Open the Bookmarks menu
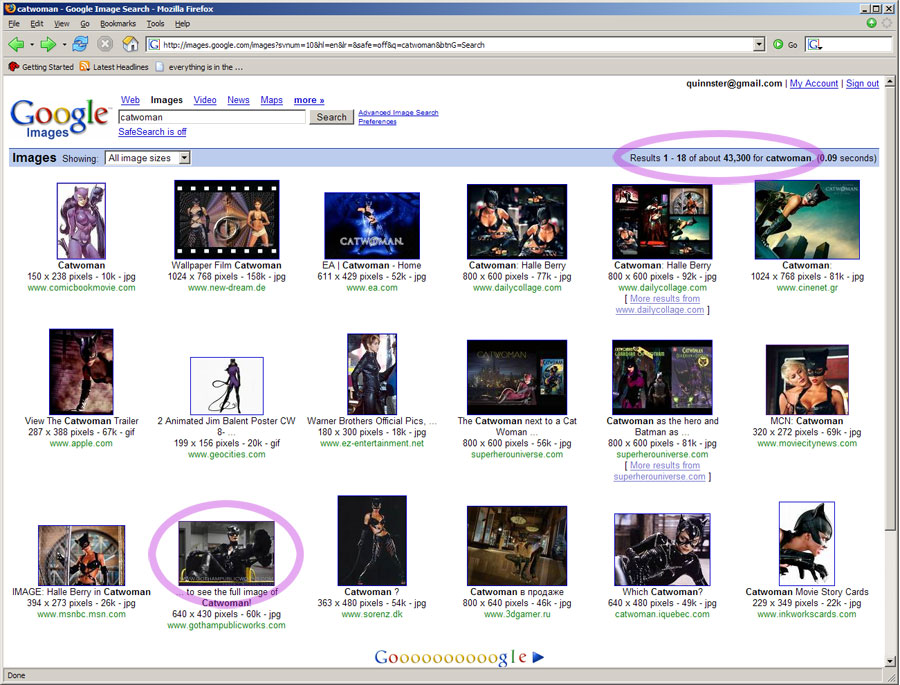Image resolution: width=900 pixels, height=685 pixels. (118, 24)
